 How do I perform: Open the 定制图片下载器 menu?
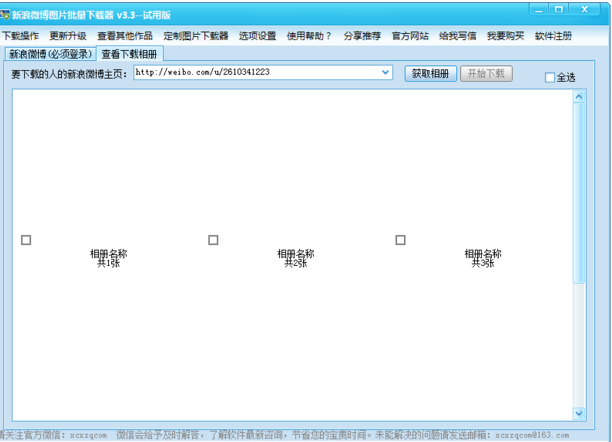(196, 36)
